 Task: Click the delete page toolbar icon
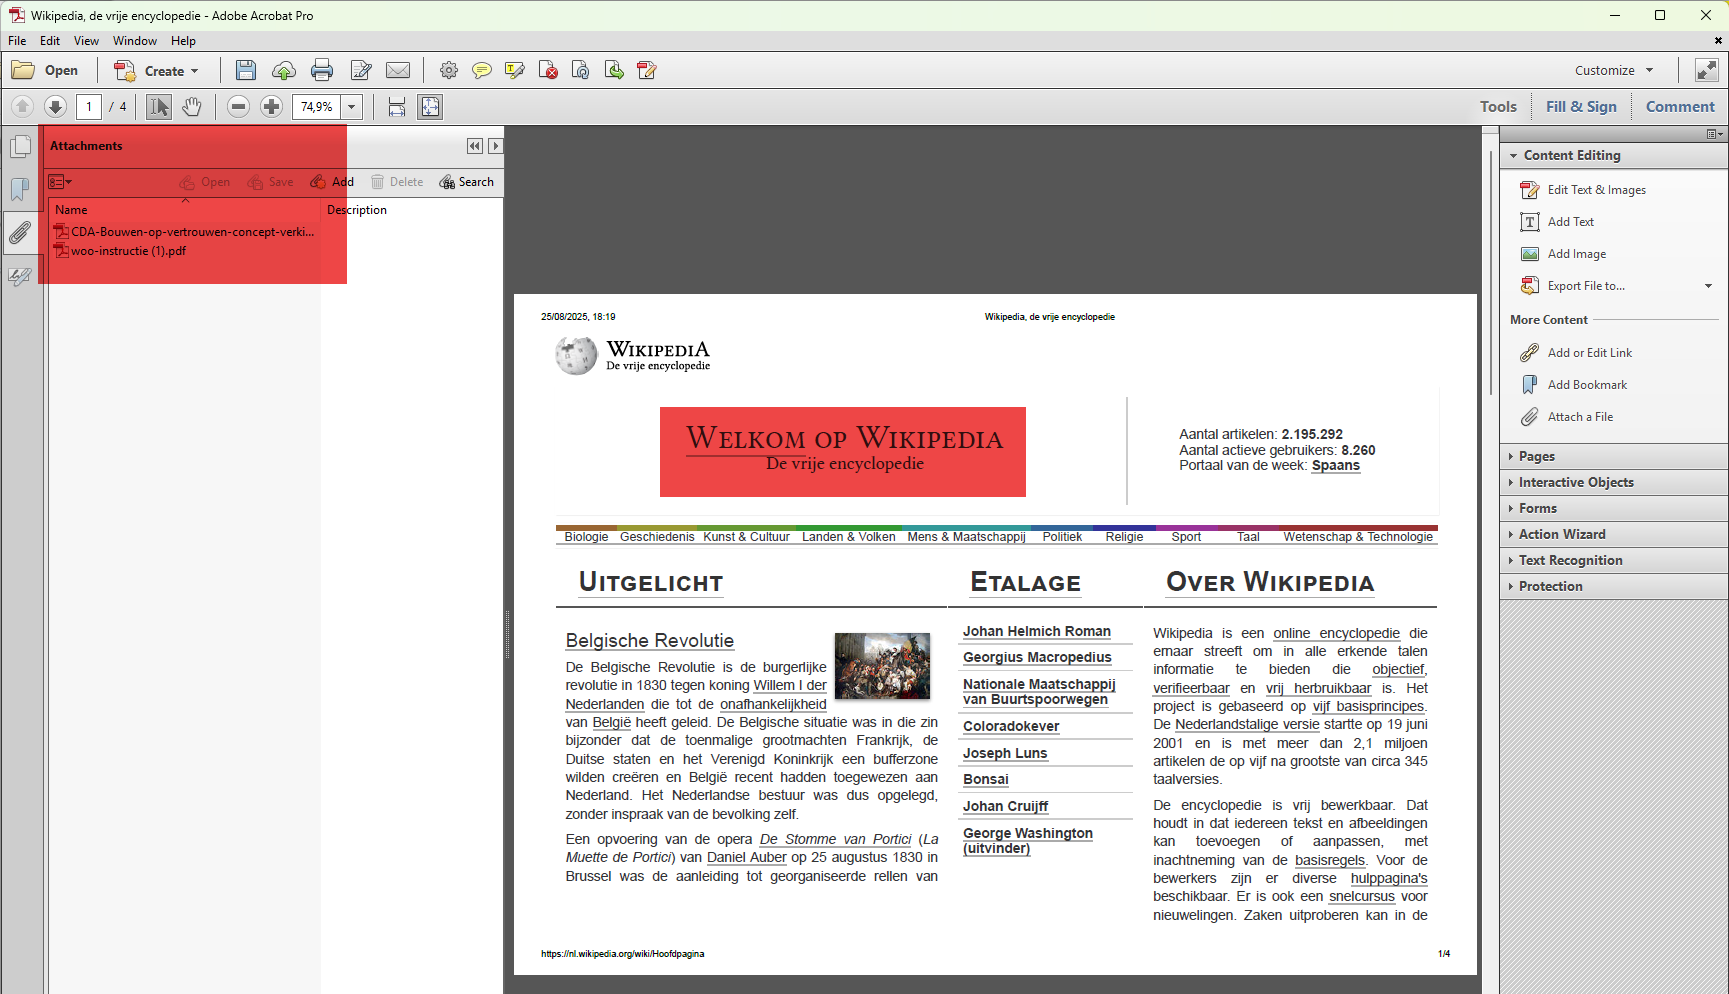coord(548,71)
